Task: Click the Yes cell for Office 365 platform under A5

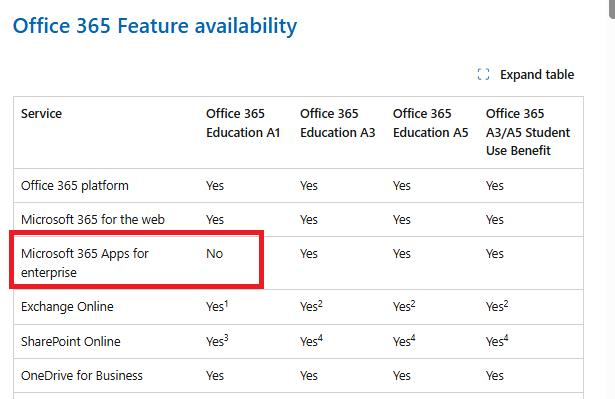Action: 402,186
